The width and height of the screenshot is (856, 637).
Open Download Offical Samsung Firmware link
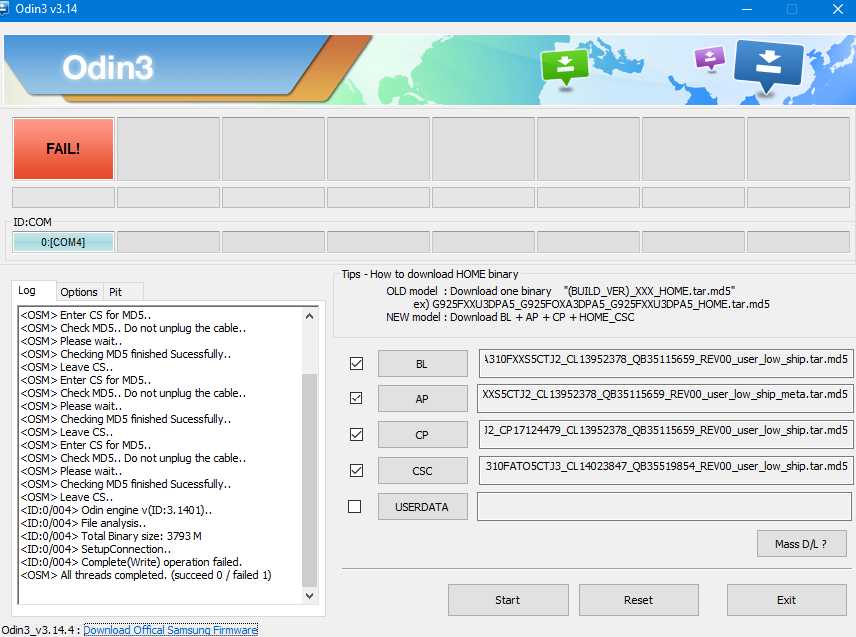tap(170, 630)
